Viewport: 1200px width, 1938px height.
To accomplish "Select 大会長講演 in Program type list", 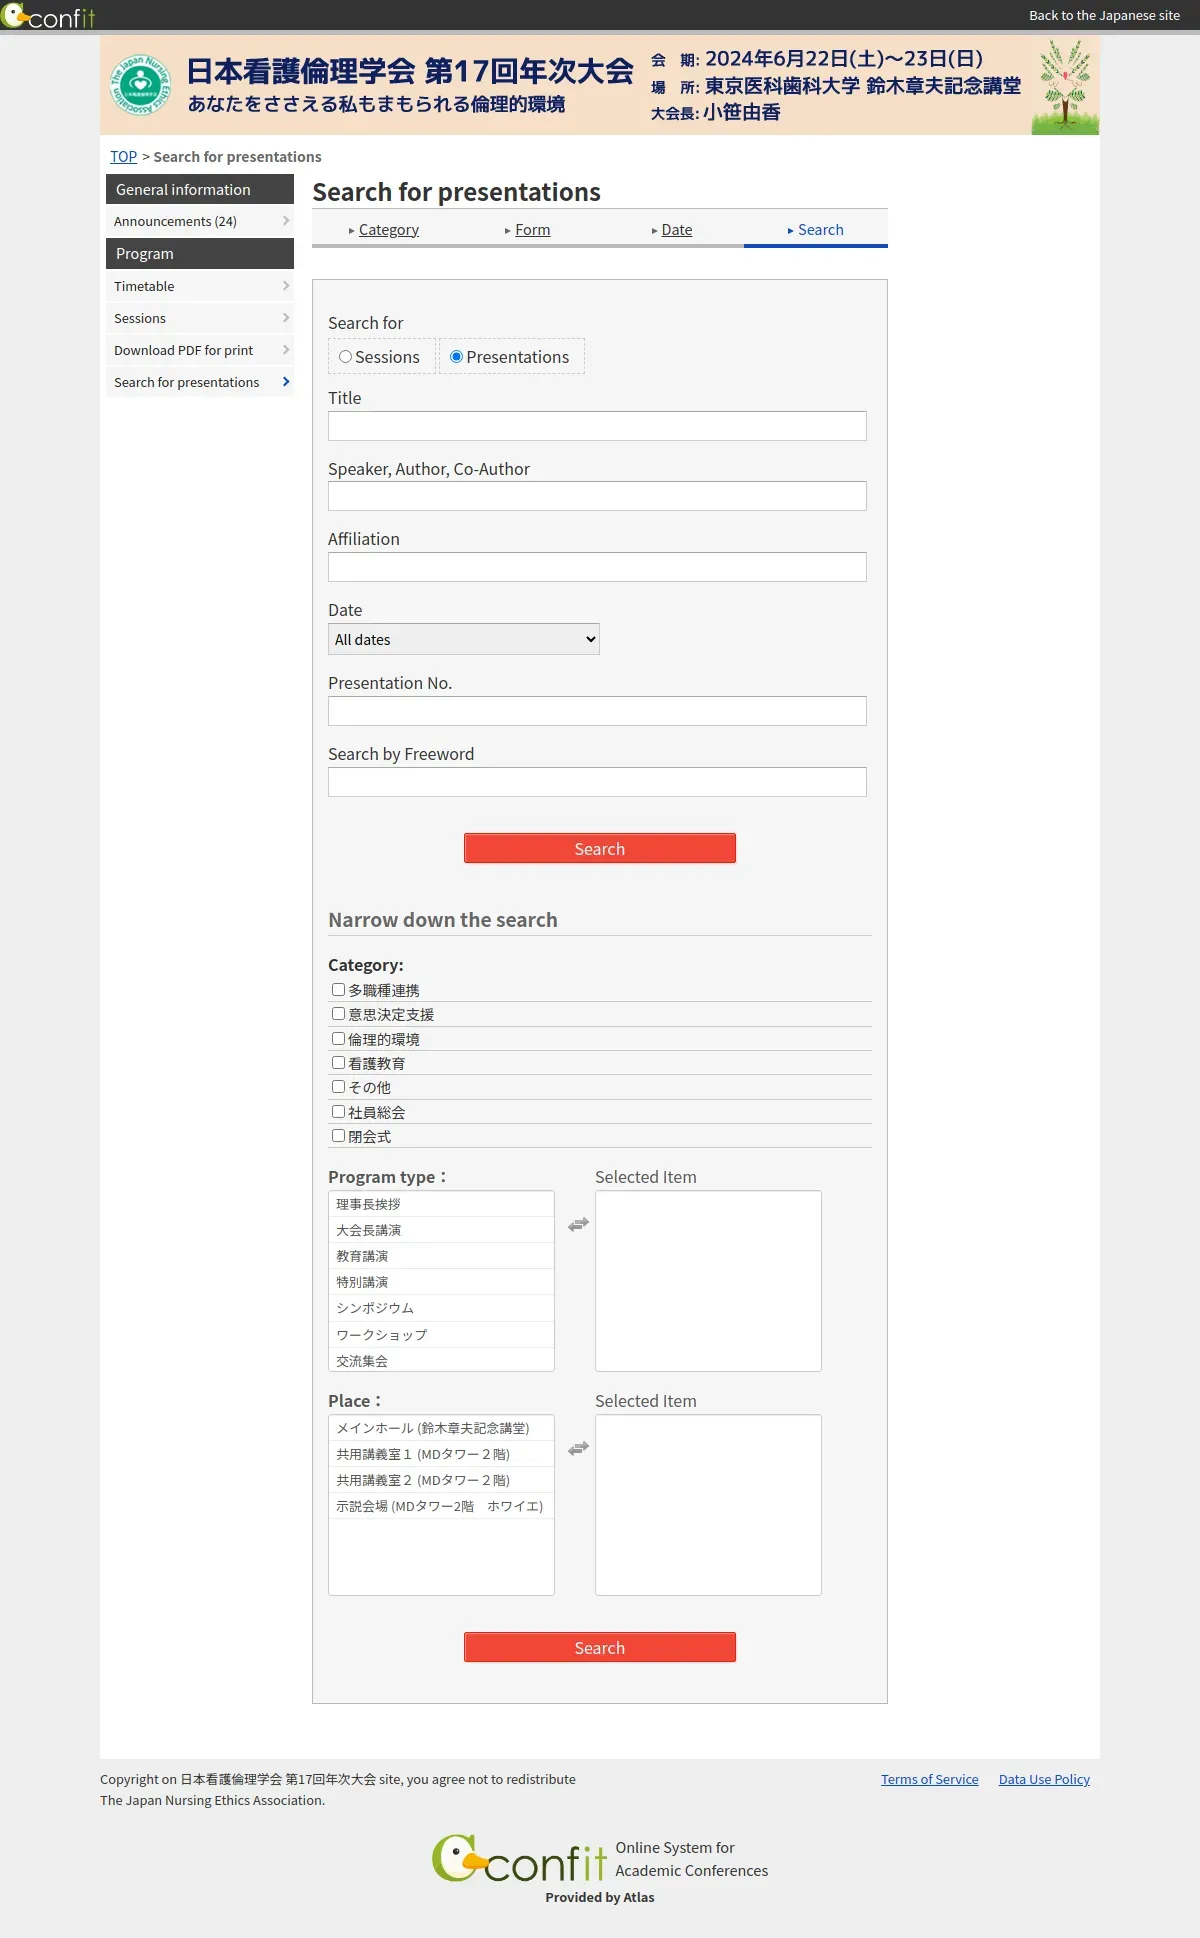I will click(x=441, y=1230).
